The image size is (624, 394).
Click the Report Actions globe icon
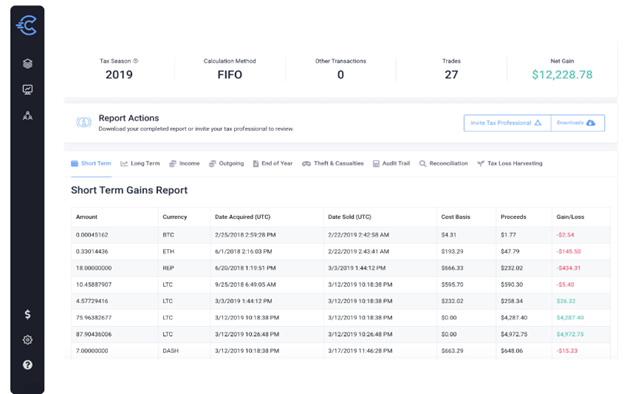point(84,122)
